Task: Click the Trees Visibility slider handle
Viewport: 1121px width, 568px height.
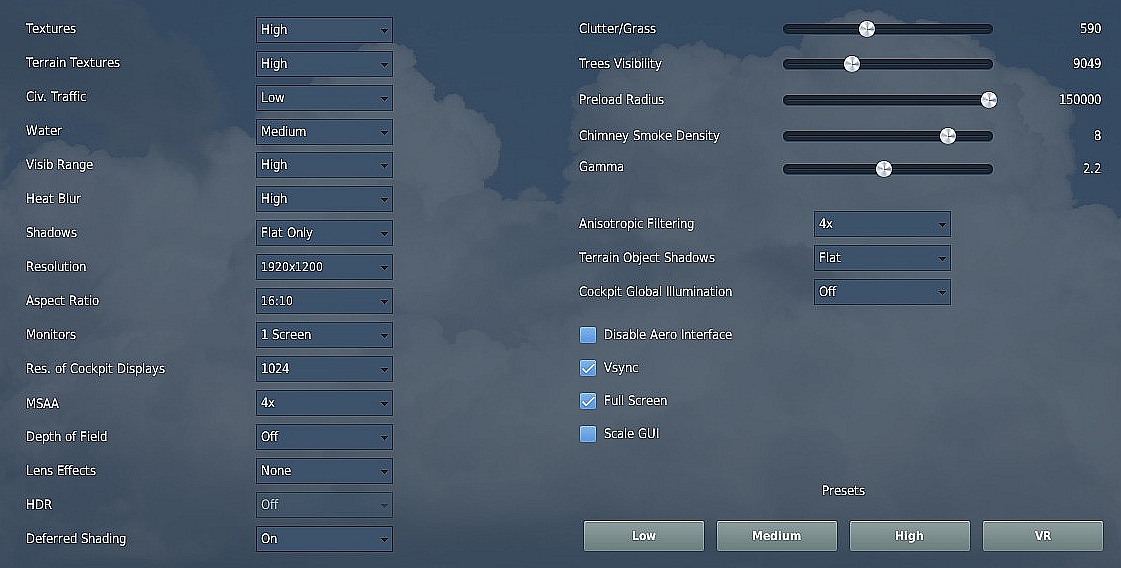Action: [x=851, y=64]
